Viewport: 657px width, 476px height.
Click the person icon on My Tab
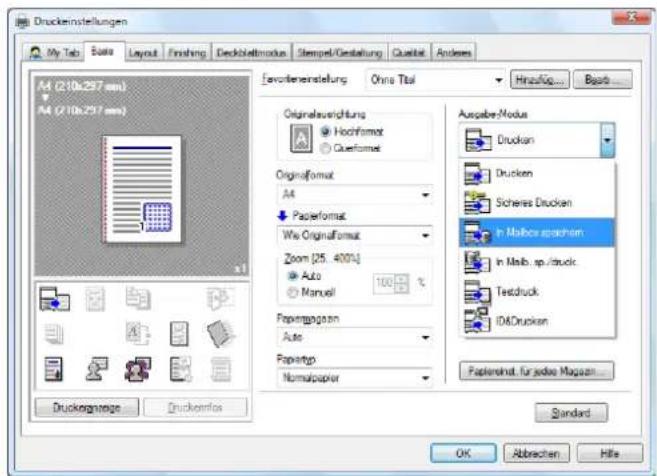[x=36, y=53]
